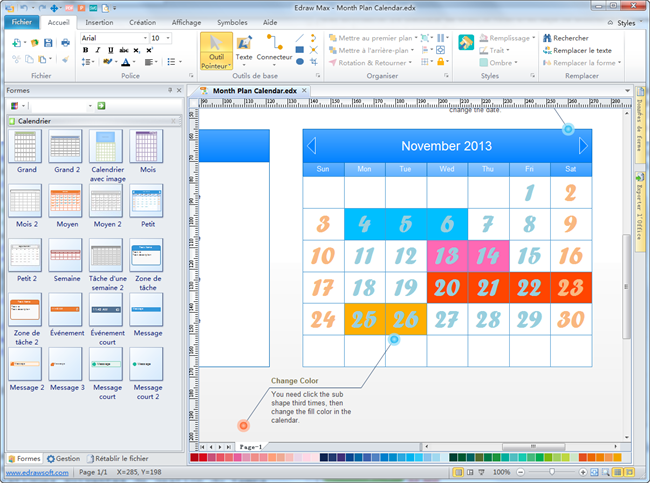Open www.edrawsoft.com link
The image size is (650, 483).
coord(37,472)
